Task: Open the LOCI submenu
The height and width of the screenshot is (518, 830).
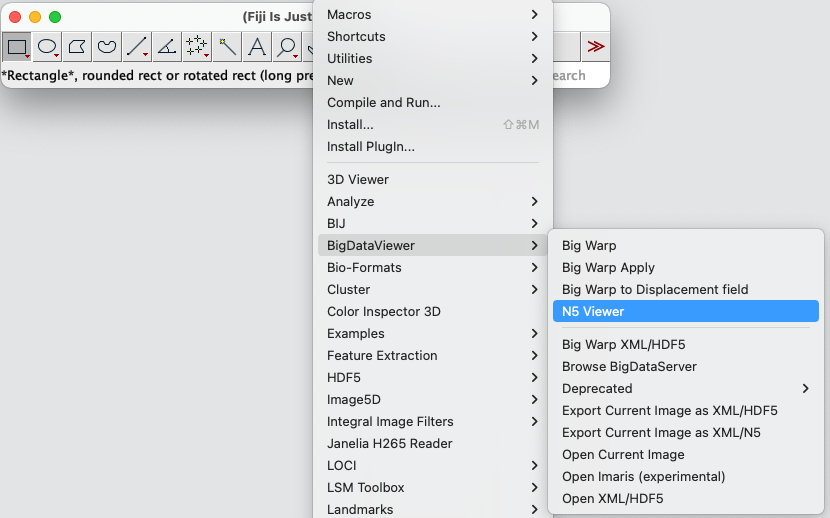Action: 432,466
